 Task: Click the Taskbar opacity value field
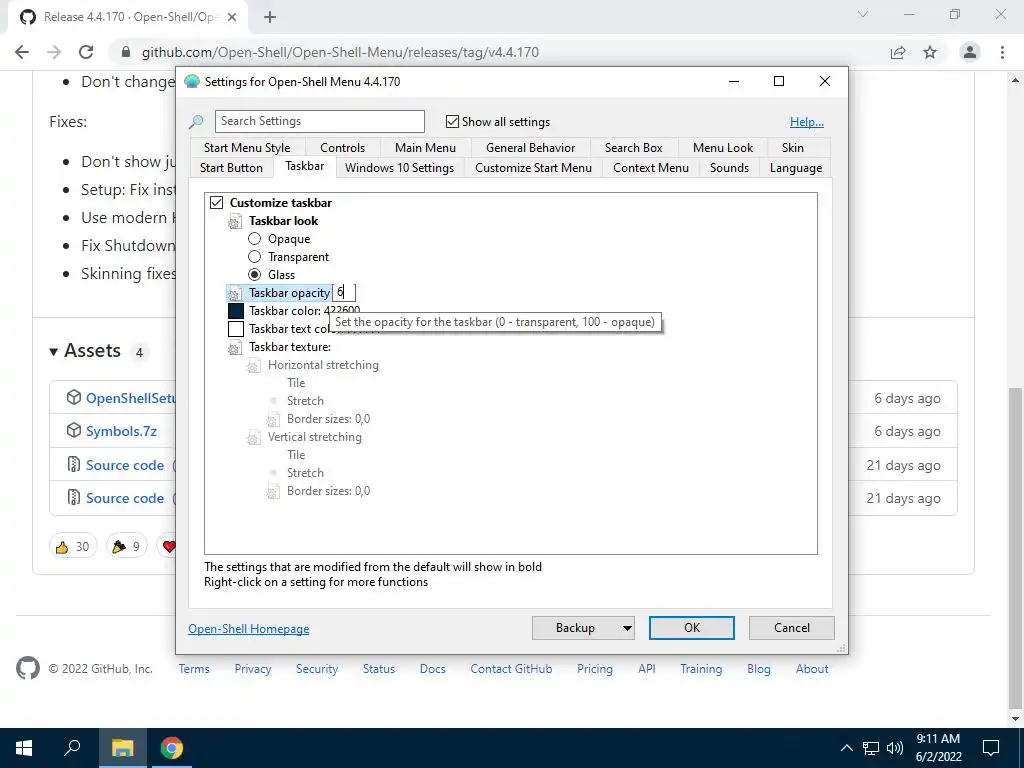(344, 293)
